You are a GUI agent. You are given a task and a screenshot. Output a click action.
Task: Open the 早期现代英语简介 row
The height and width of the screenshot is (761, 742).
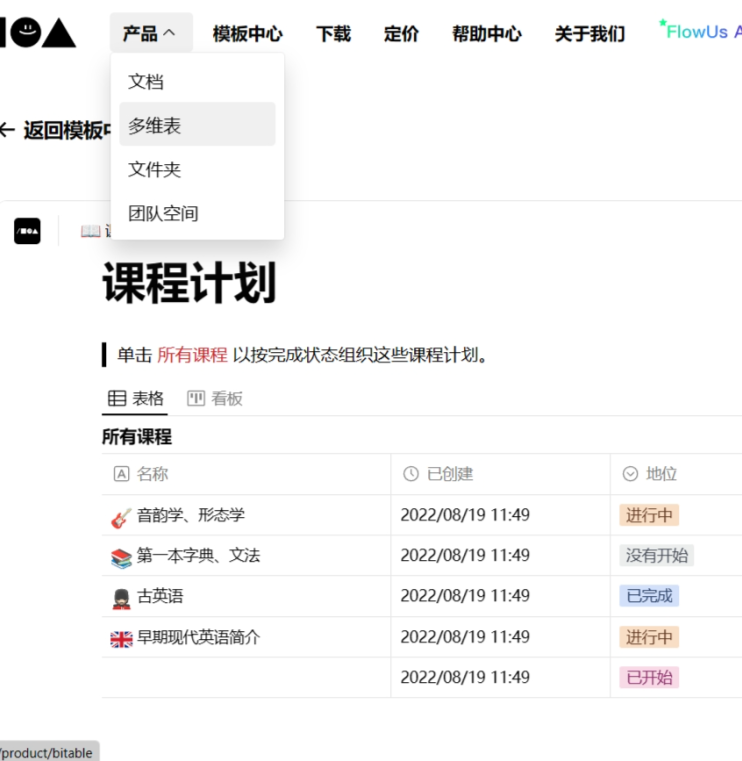[x=198, y=637]
